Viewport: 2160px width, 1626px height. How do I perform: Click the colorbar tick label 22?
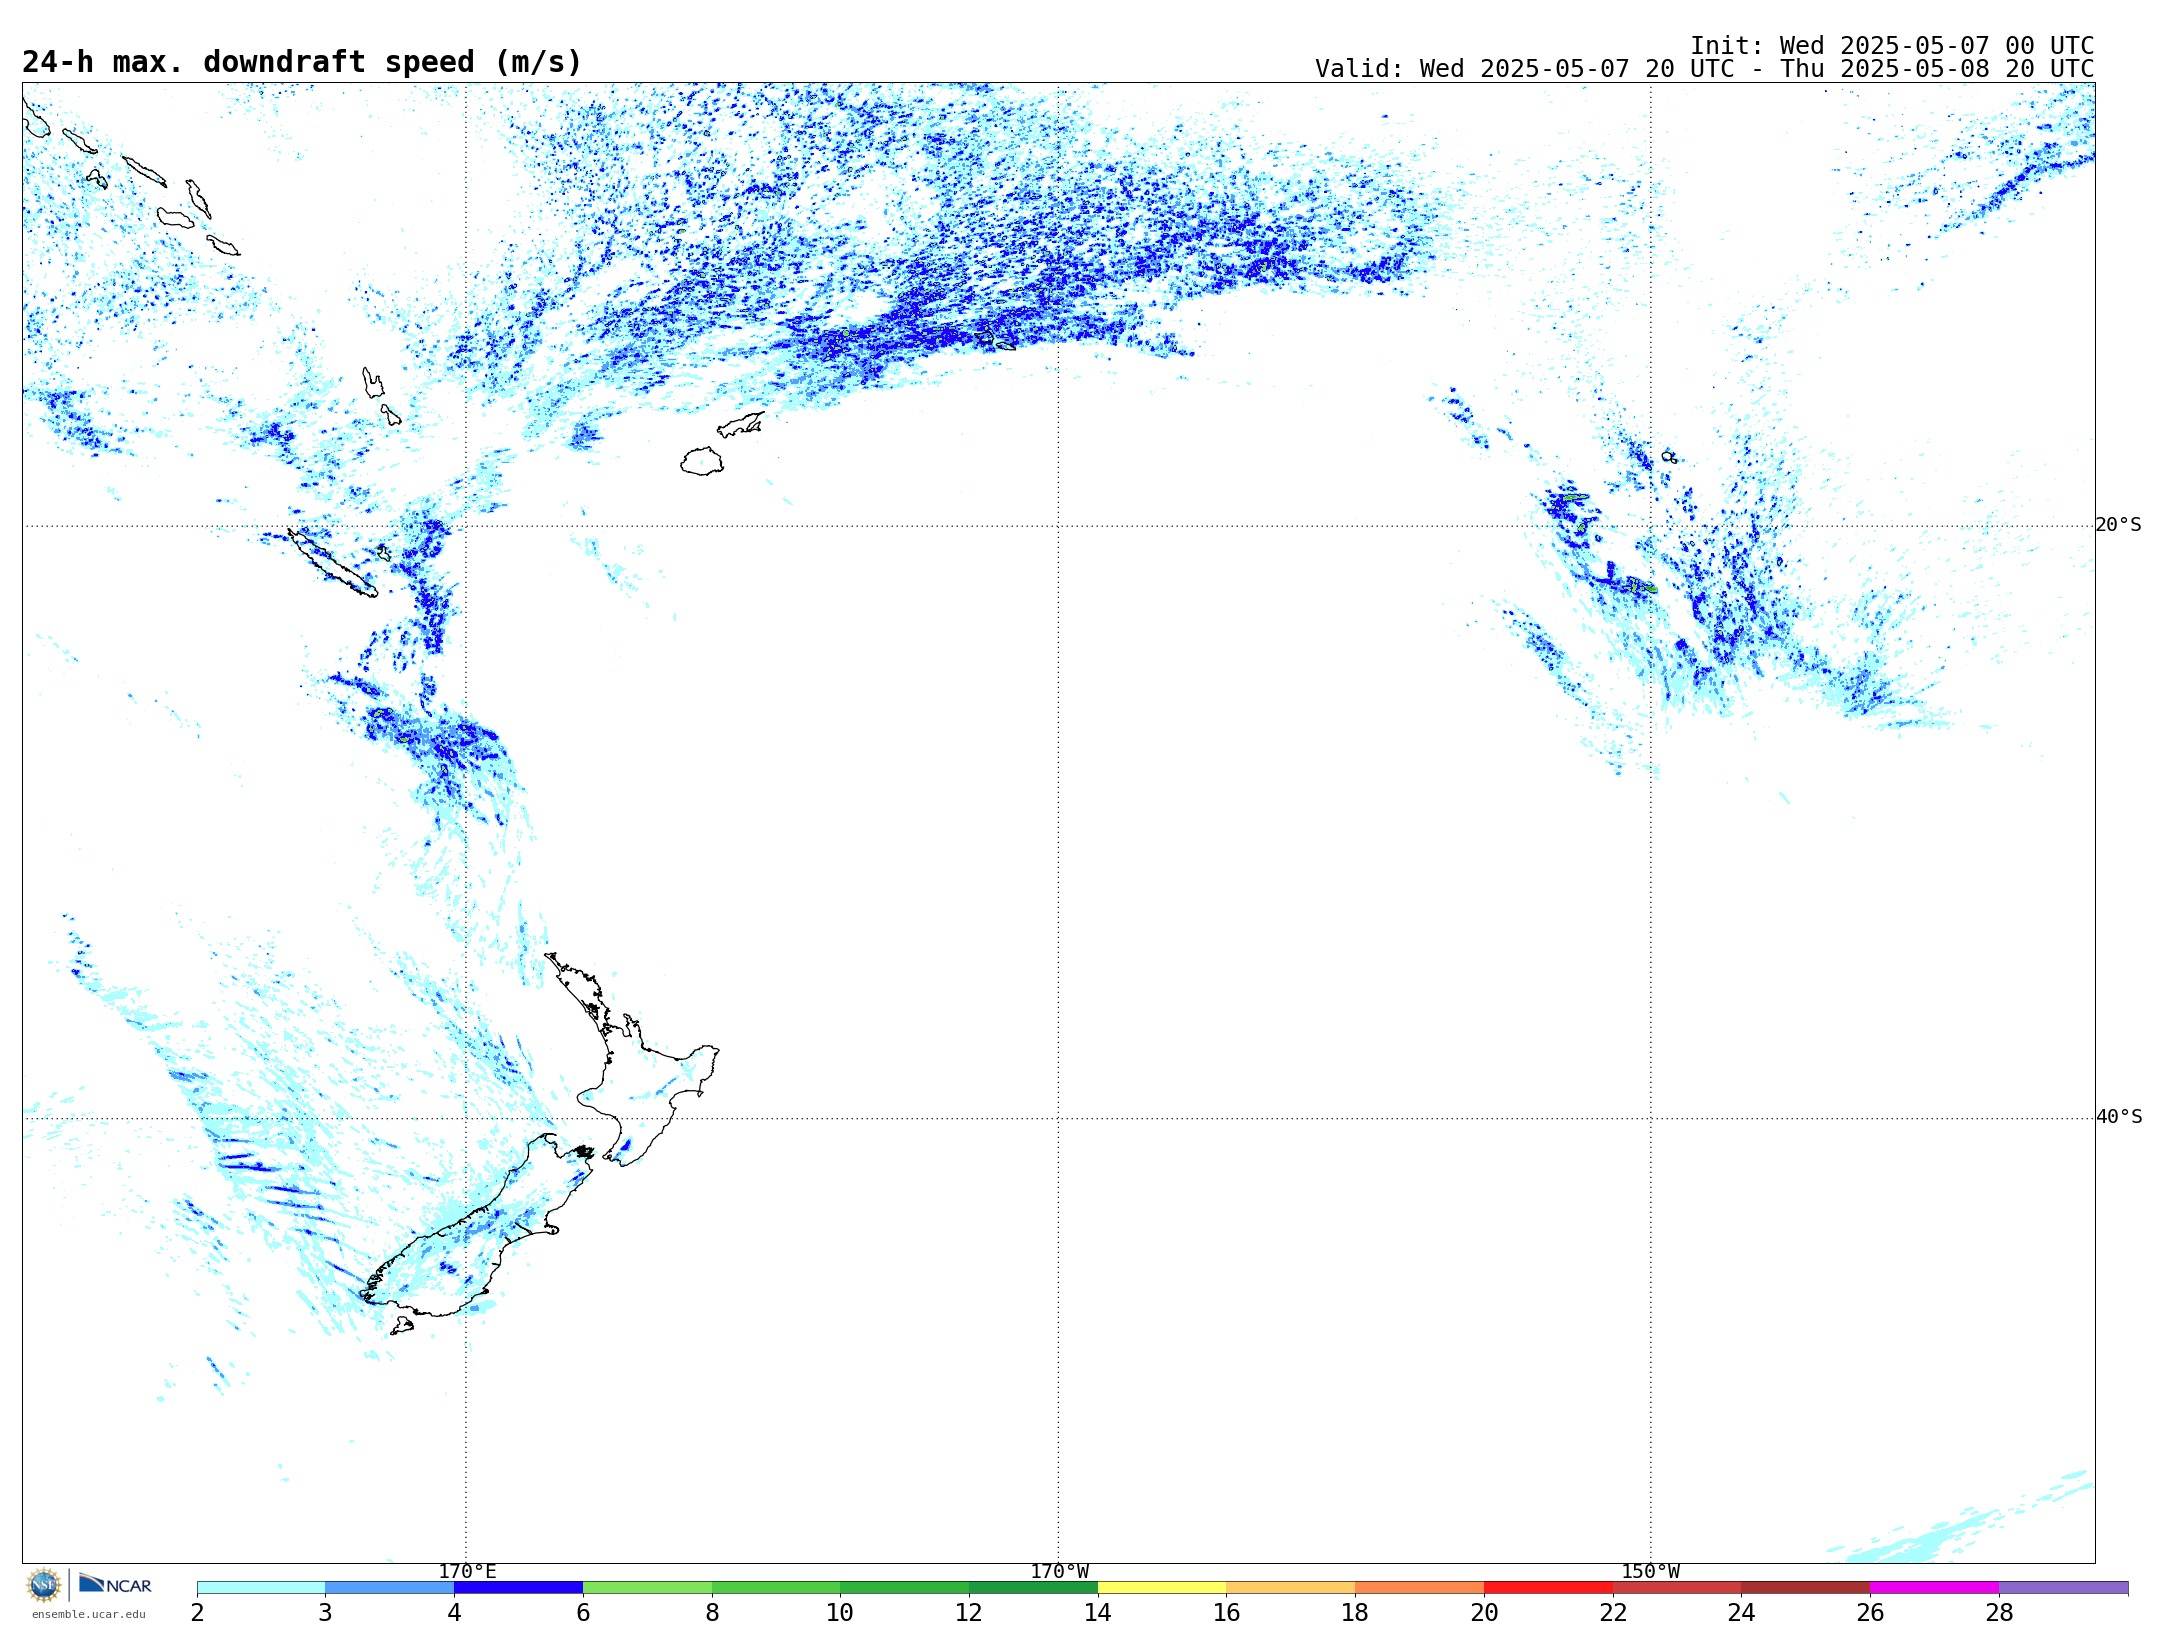tap(1613, 1613)
